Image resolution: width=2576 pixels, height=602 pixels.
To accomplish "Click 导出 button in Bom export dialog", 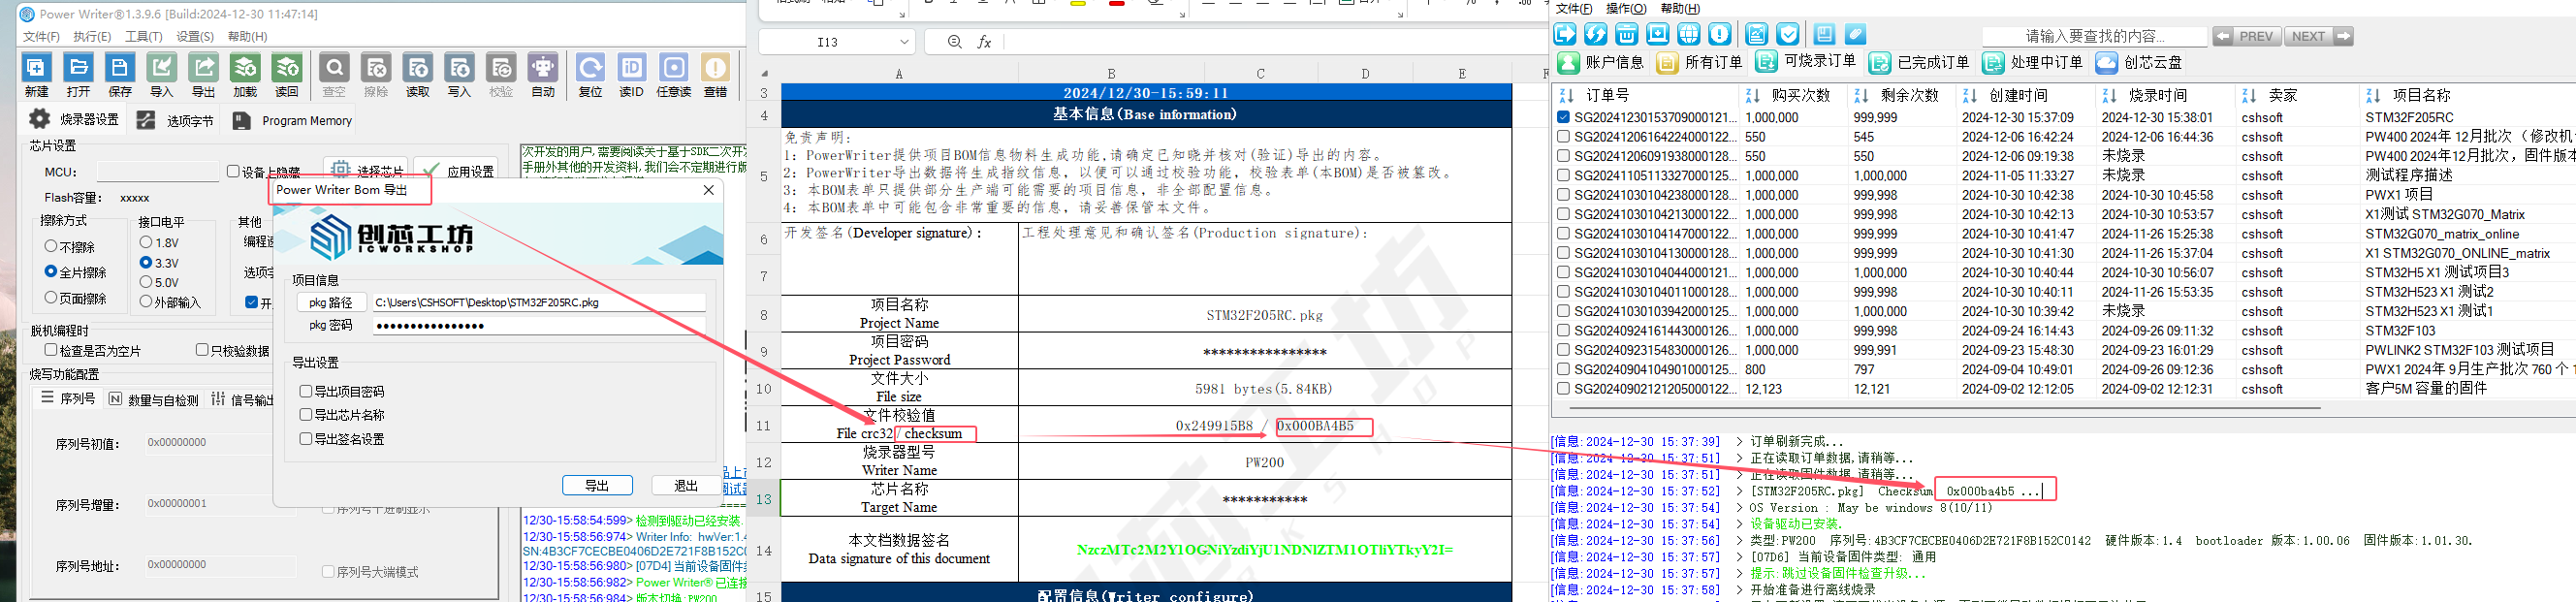I will tap(597, 485).
